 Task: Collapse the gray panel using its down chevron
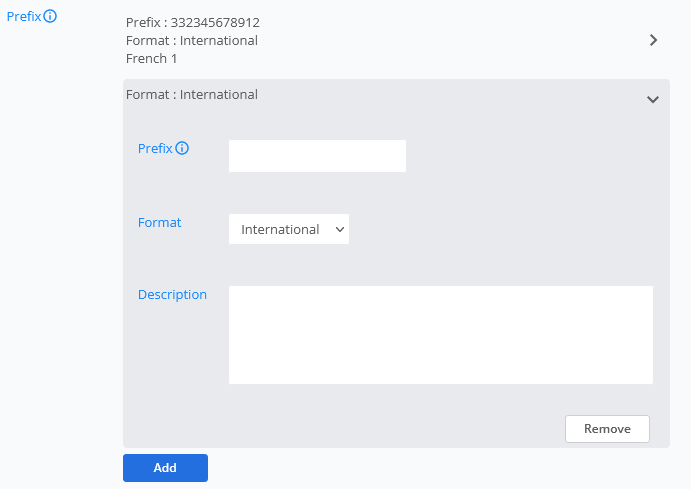pyautogui.click(x=653, y=99)
